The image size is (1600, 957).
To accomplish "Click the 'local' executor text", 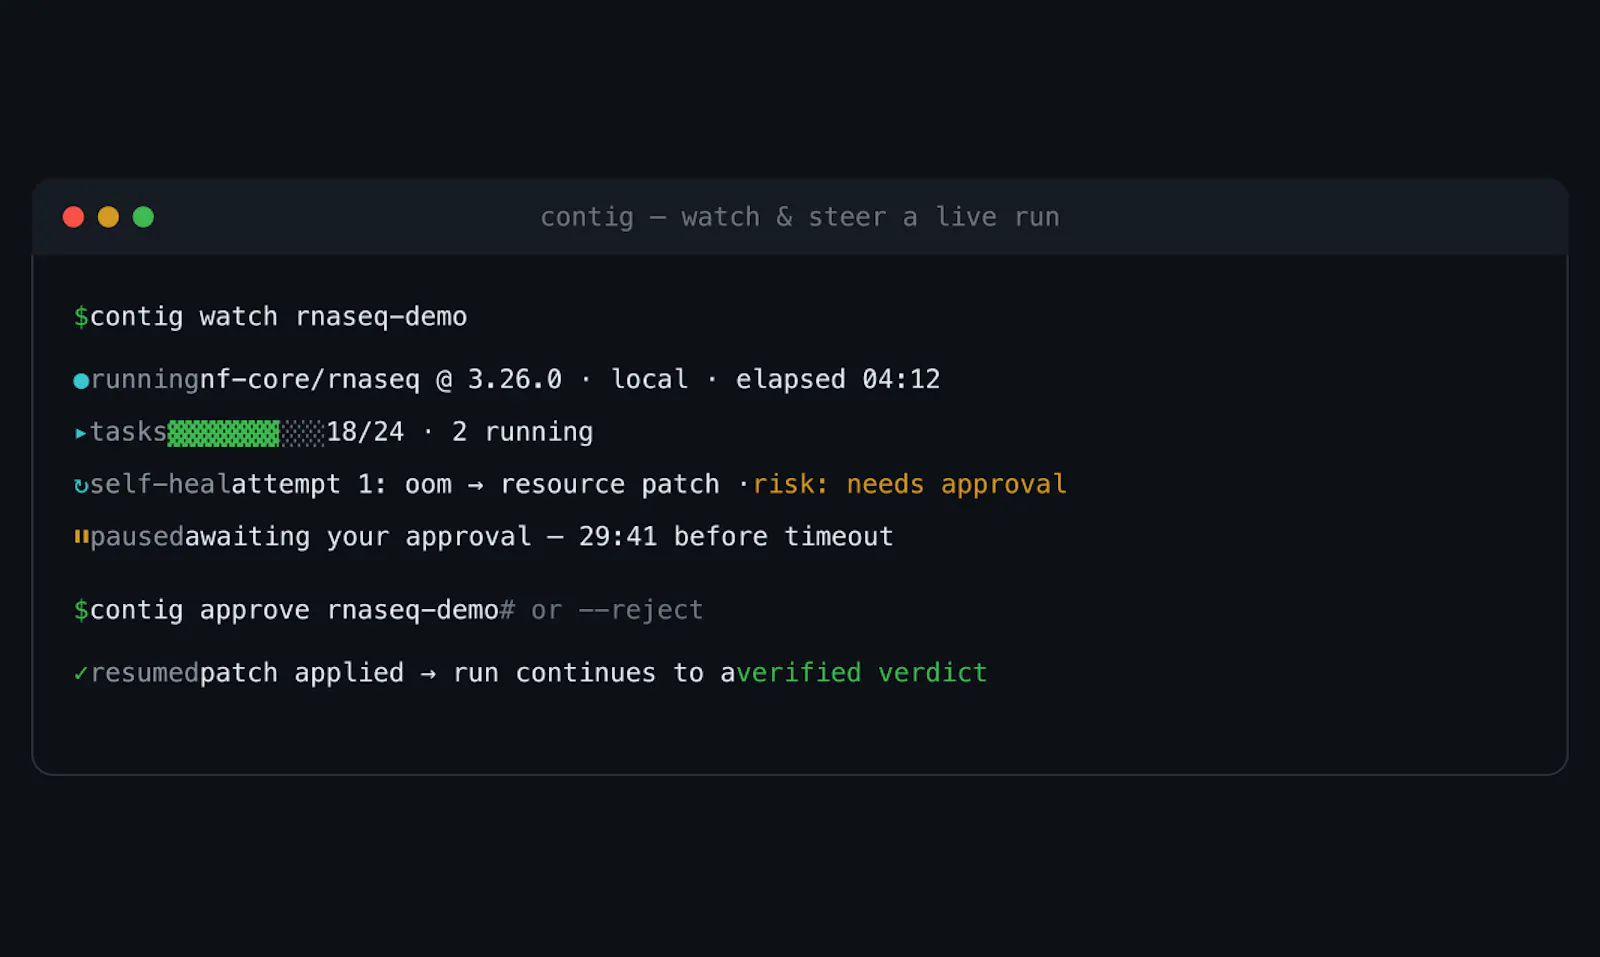I will (649, 380).
